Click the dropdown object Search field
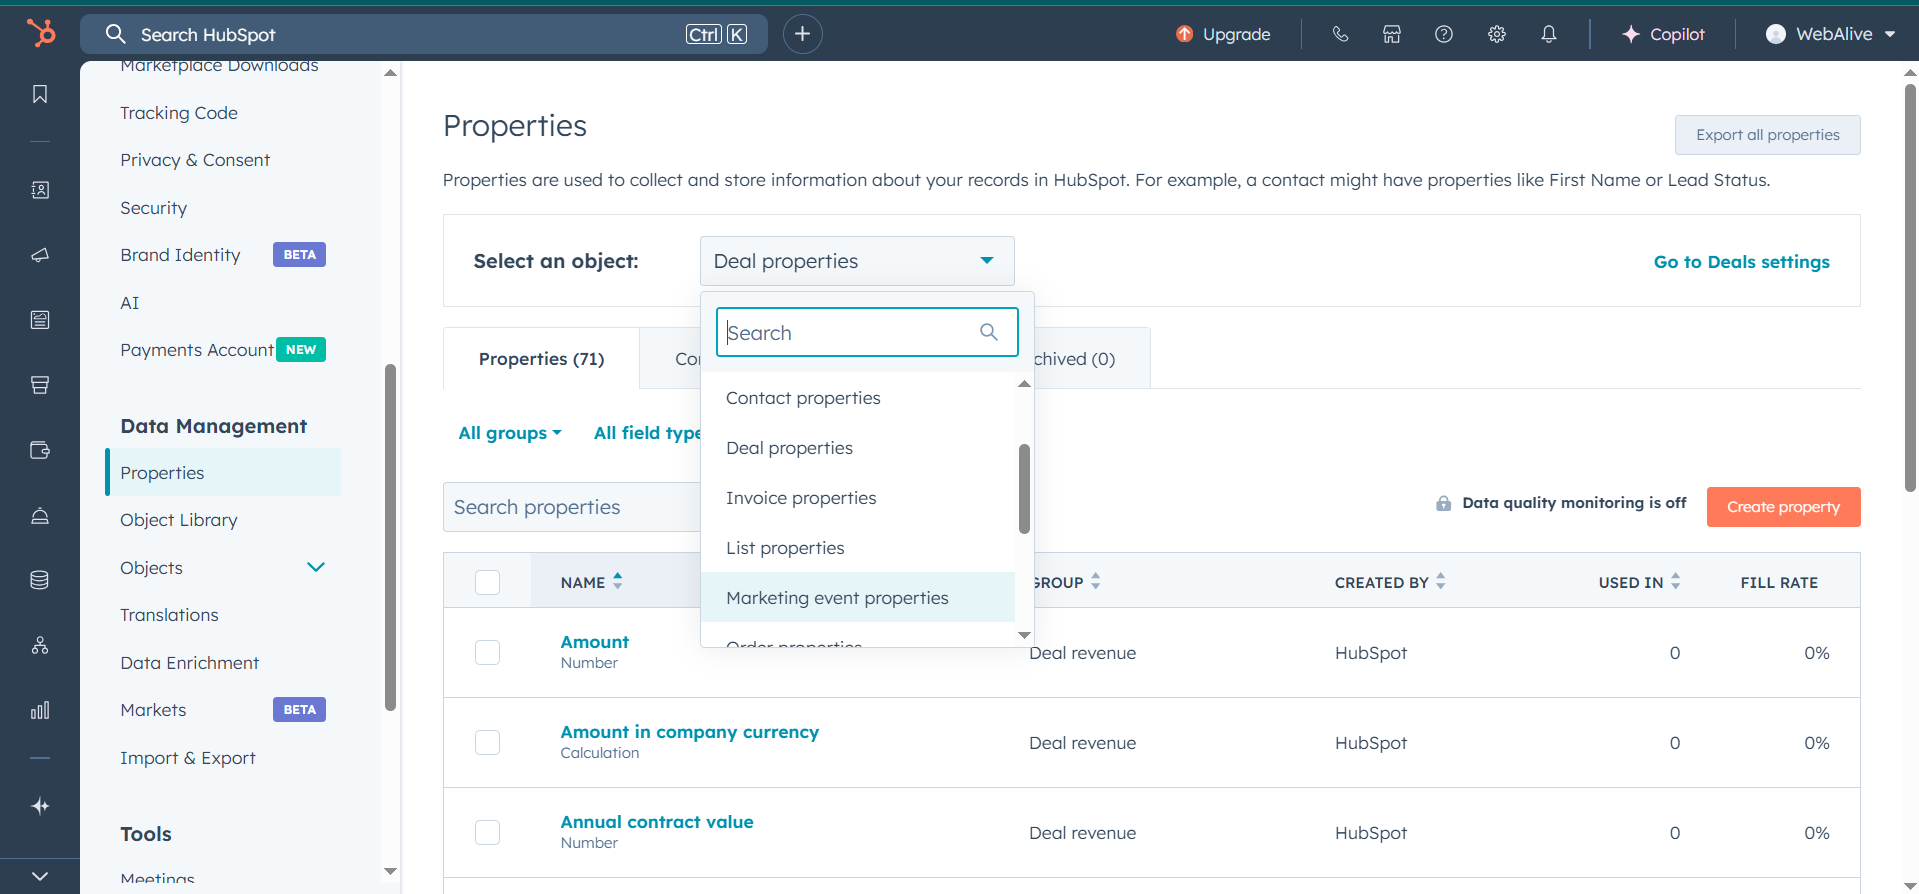The image size is (1919, 894). [x=867, y=332]
